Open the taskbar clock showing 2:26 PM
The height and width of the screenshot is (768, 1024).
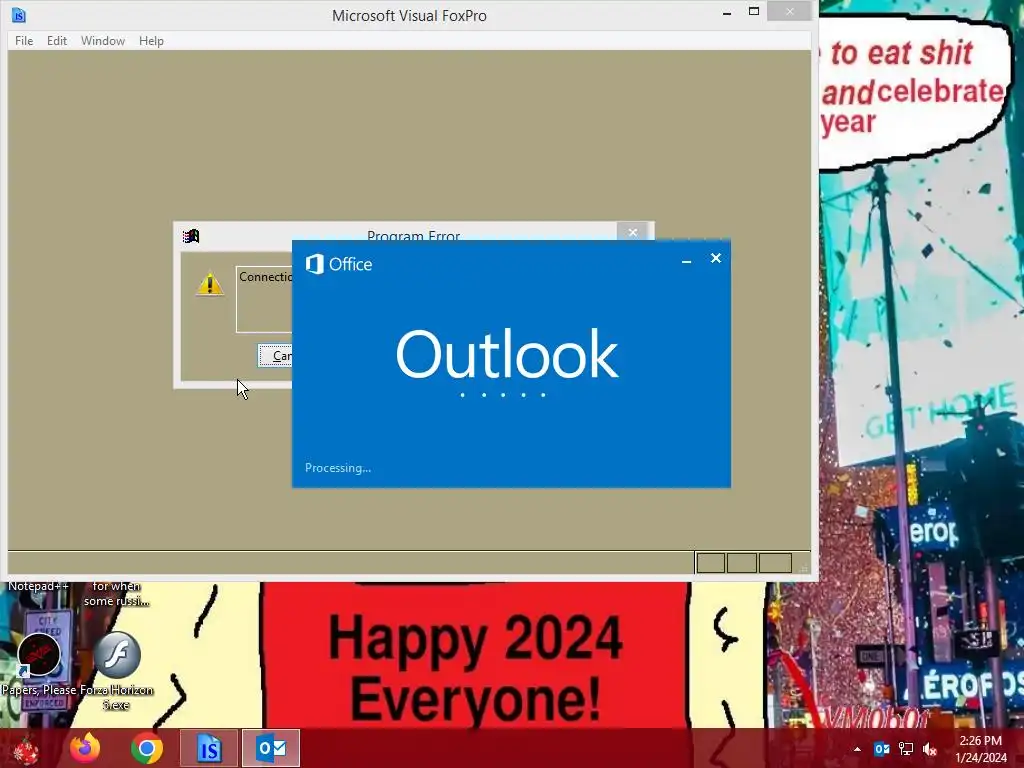pyautogui.click(x=980, y=749)
